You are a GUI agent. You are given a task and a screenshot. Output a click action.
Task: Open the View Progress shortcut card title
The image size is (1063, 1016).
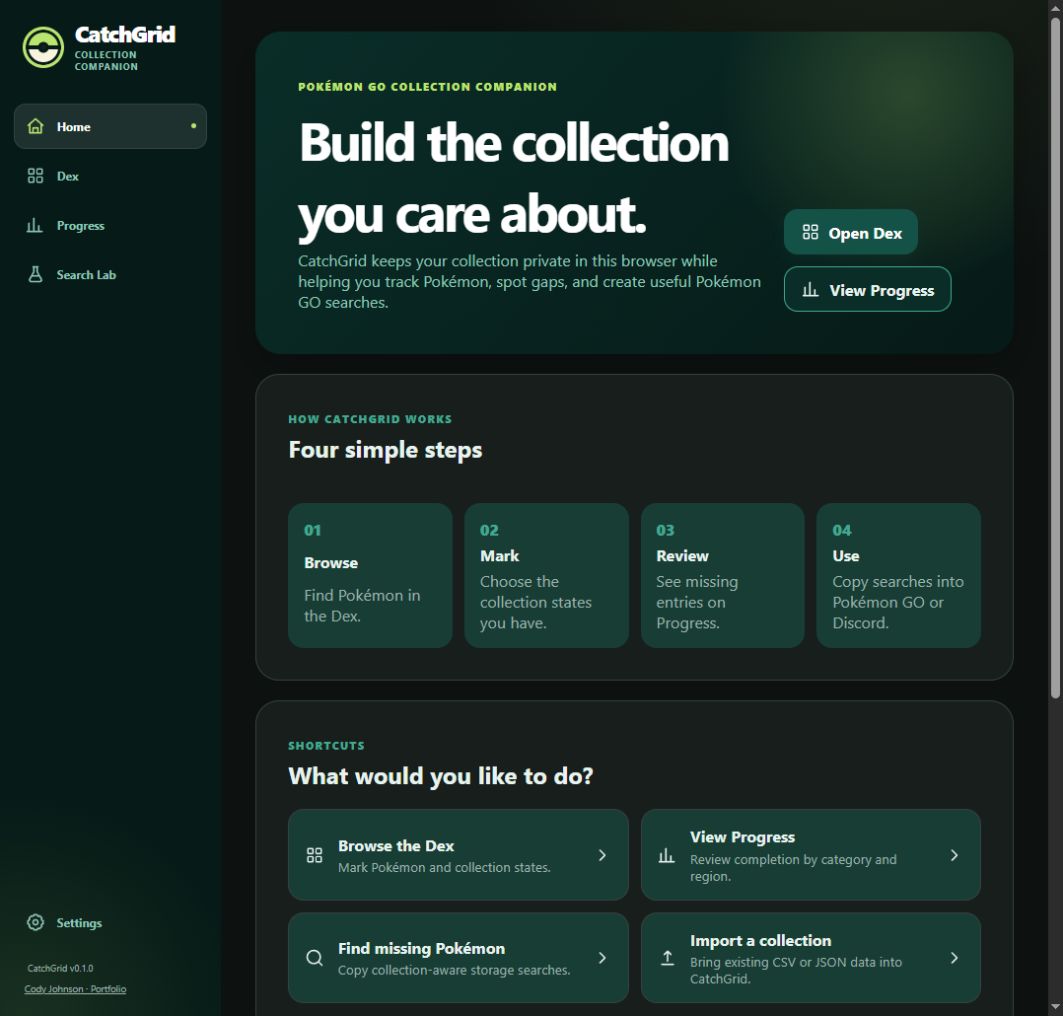tap(742, 837)
